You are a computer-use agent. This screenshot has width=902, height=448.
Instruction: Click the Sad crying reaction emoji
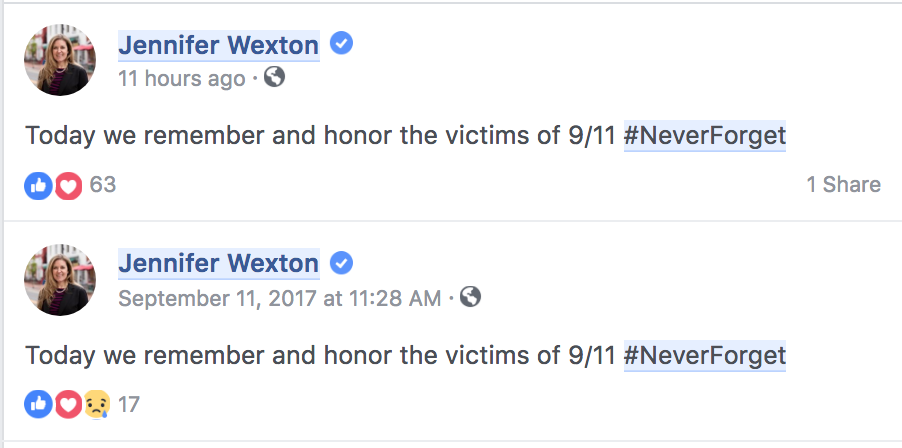pos(96,405)
